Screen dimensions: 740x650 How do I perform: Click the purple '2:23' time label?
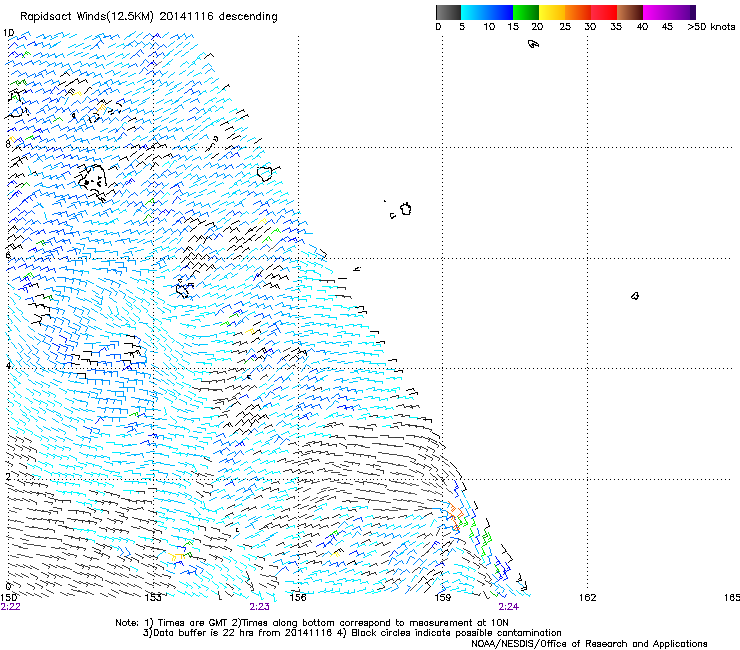click(259, 607)
